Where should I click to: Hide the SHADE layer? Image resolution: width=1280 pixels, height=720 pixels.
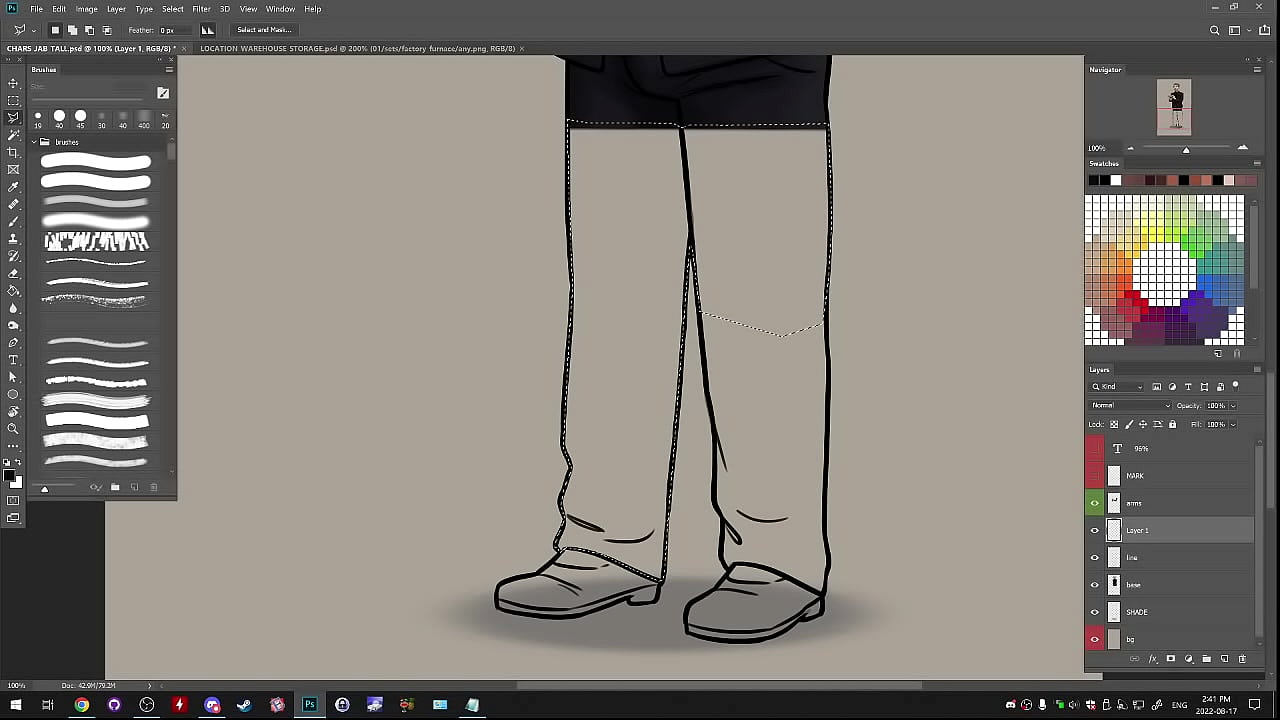(1094, 612)
